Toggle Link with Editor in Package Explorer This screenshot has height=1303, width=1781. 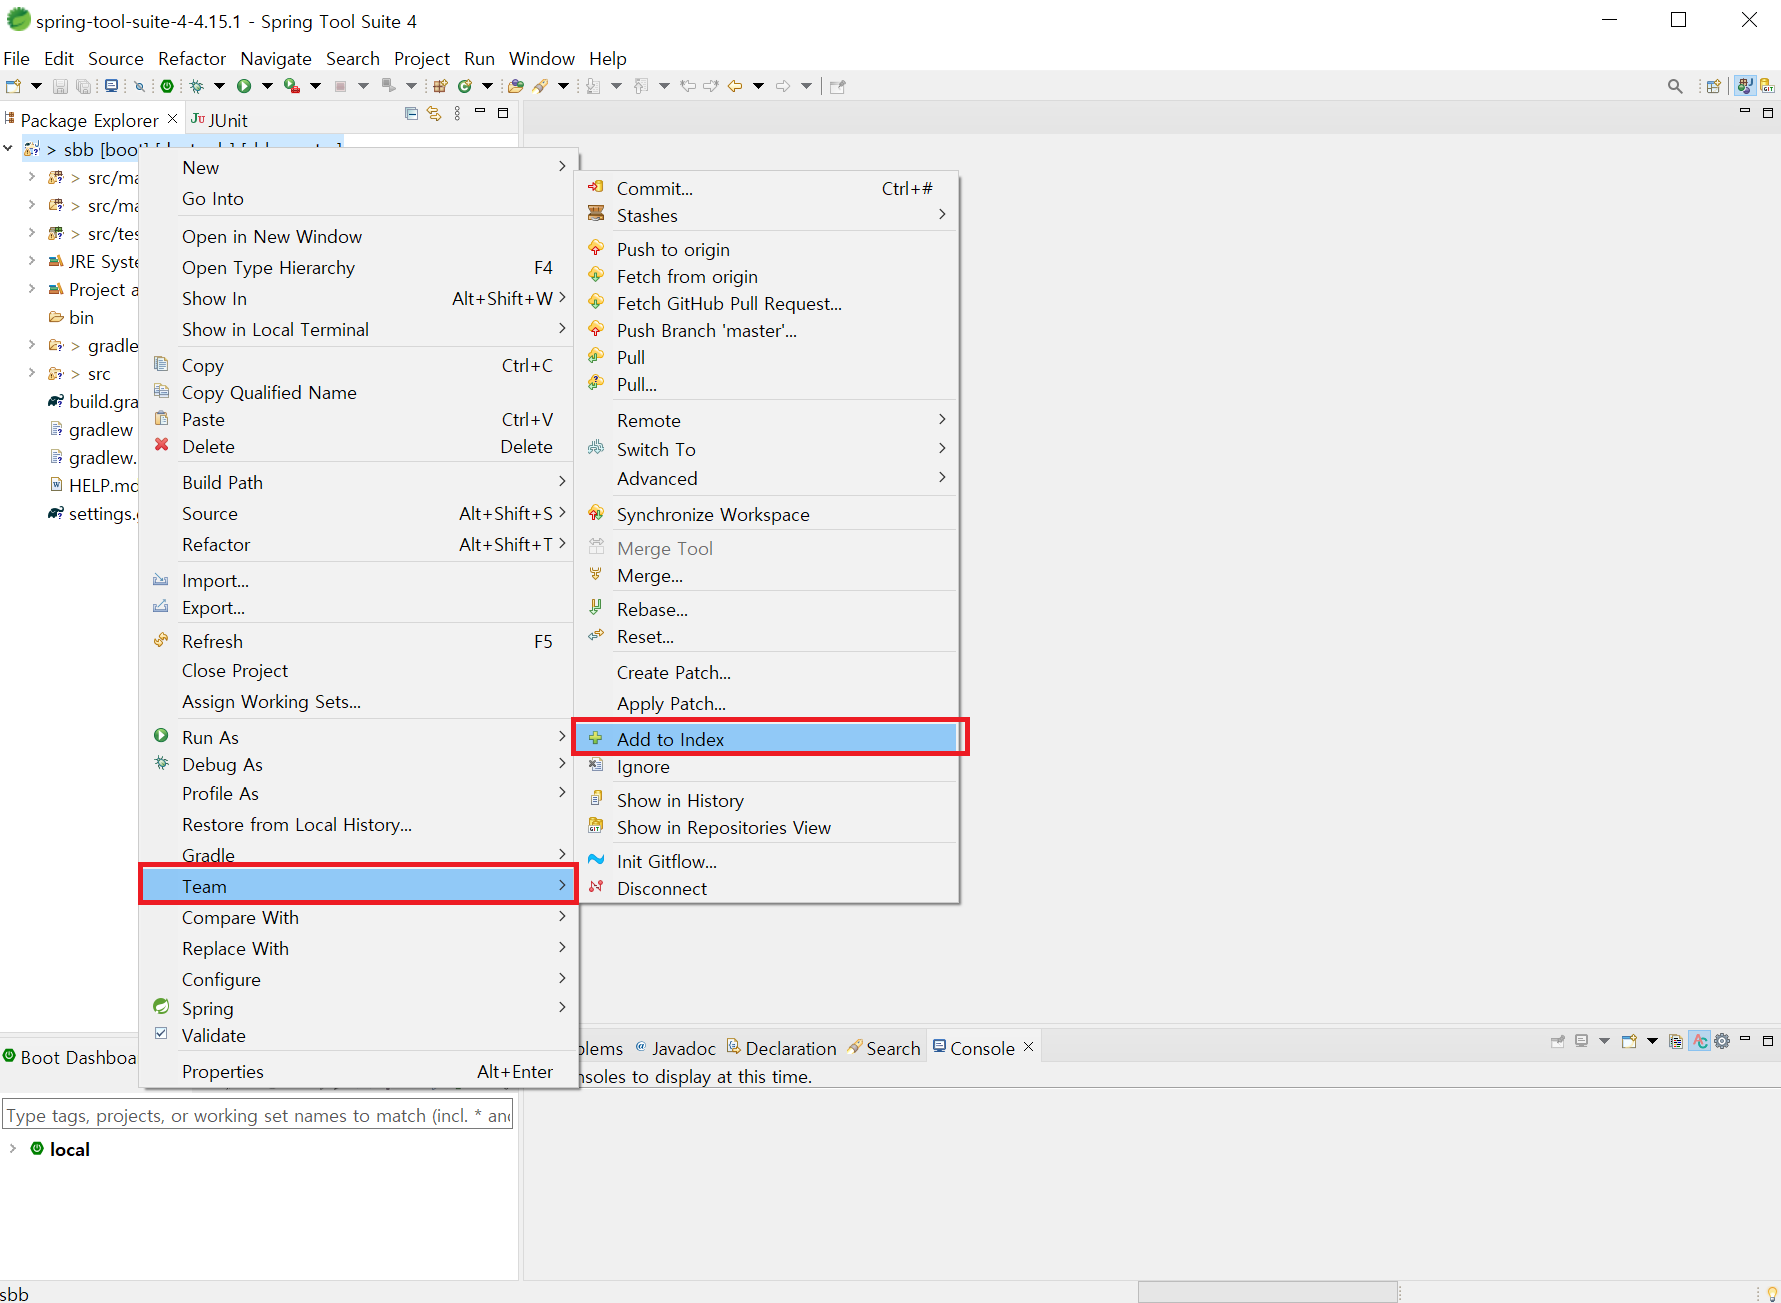[x=434, y=114]
